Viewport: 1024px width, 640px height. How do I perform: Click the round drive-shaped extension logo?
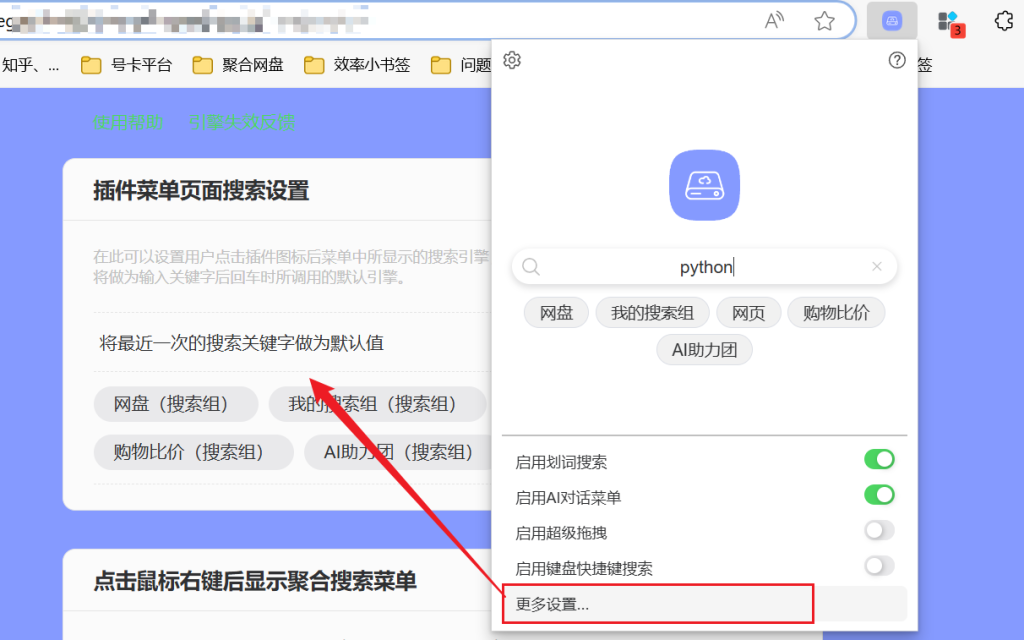tap(704, 184)
